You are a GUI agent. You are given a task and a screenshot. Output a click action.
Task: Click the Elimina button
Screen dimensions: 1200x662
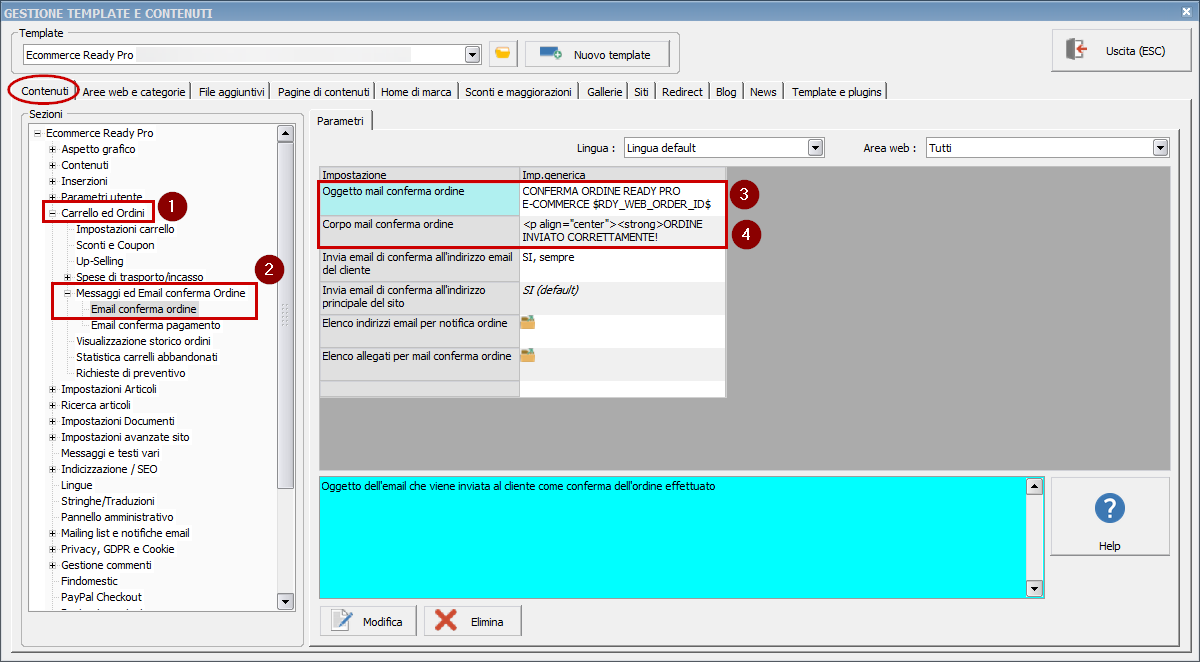point(473,621)
